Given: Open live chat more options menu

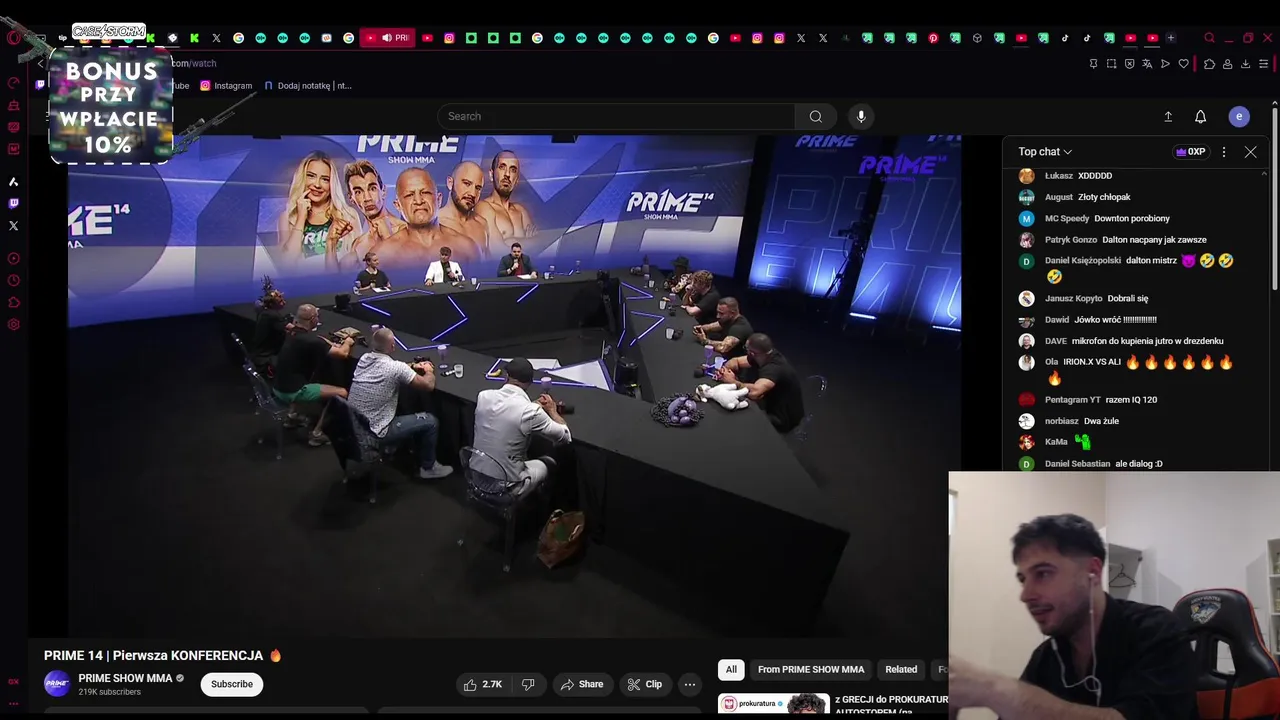Looking at the screenshot, I should pyautogui.click(x=1224, y=152).
